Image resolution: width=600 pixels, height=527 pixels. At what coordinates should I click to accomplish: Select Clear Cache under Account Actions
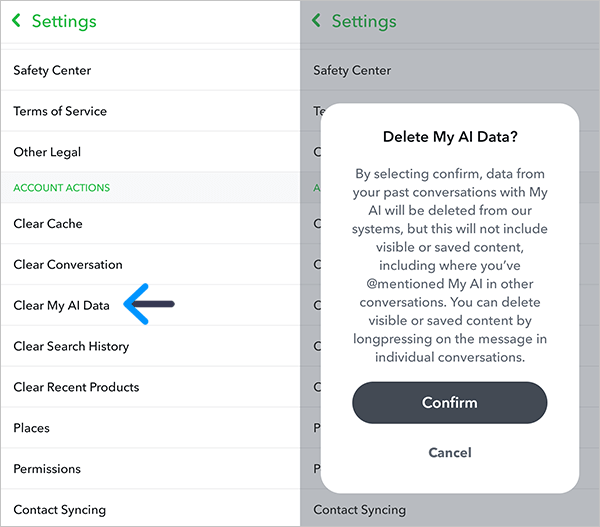(48, 224)
